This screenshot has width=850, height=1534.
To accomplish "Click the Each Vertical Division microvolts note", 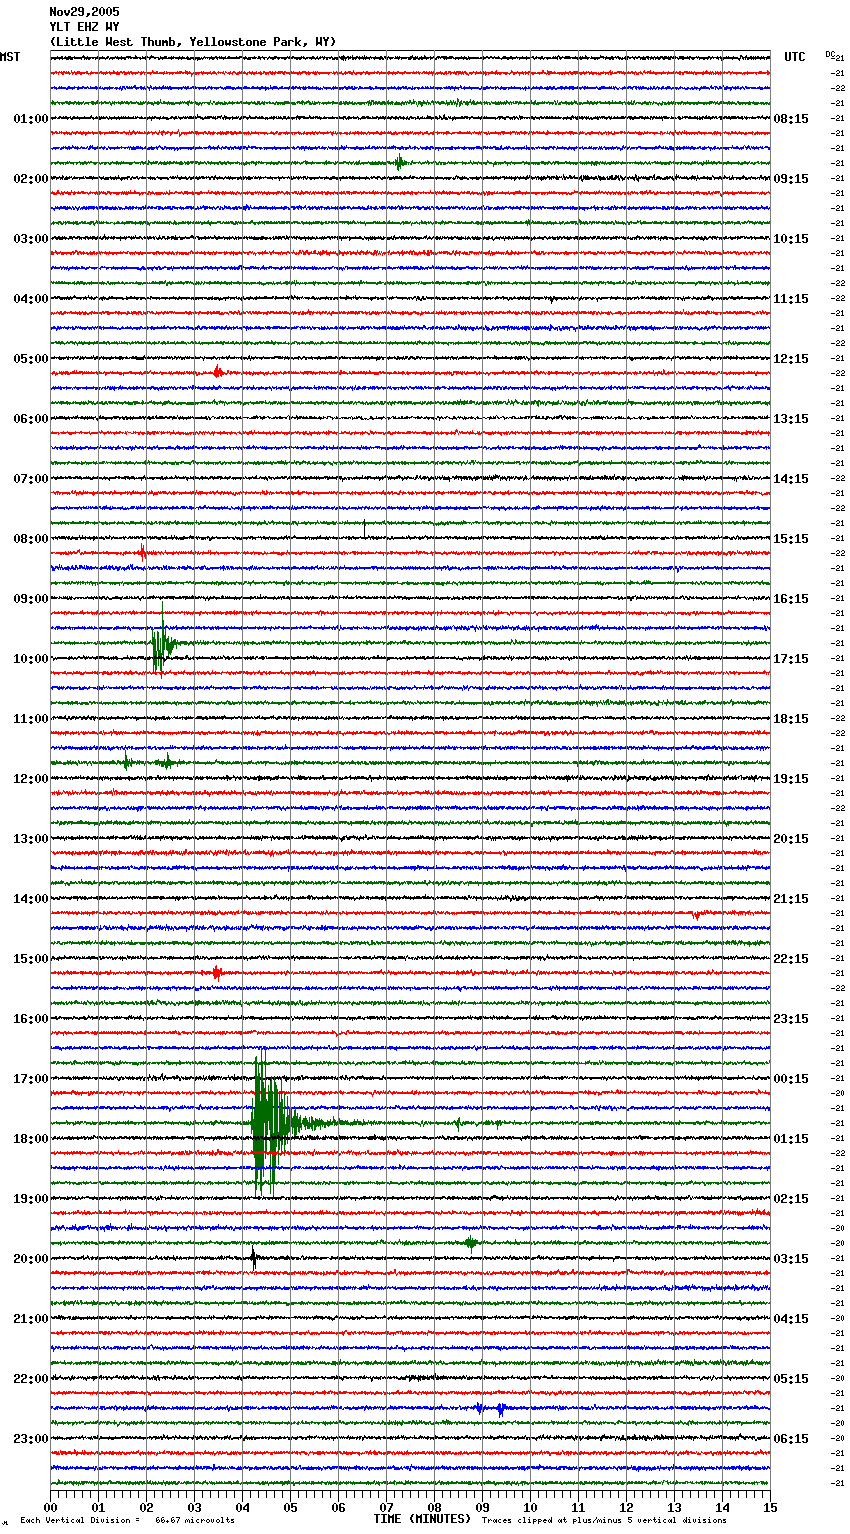I will click(127, 1520).
